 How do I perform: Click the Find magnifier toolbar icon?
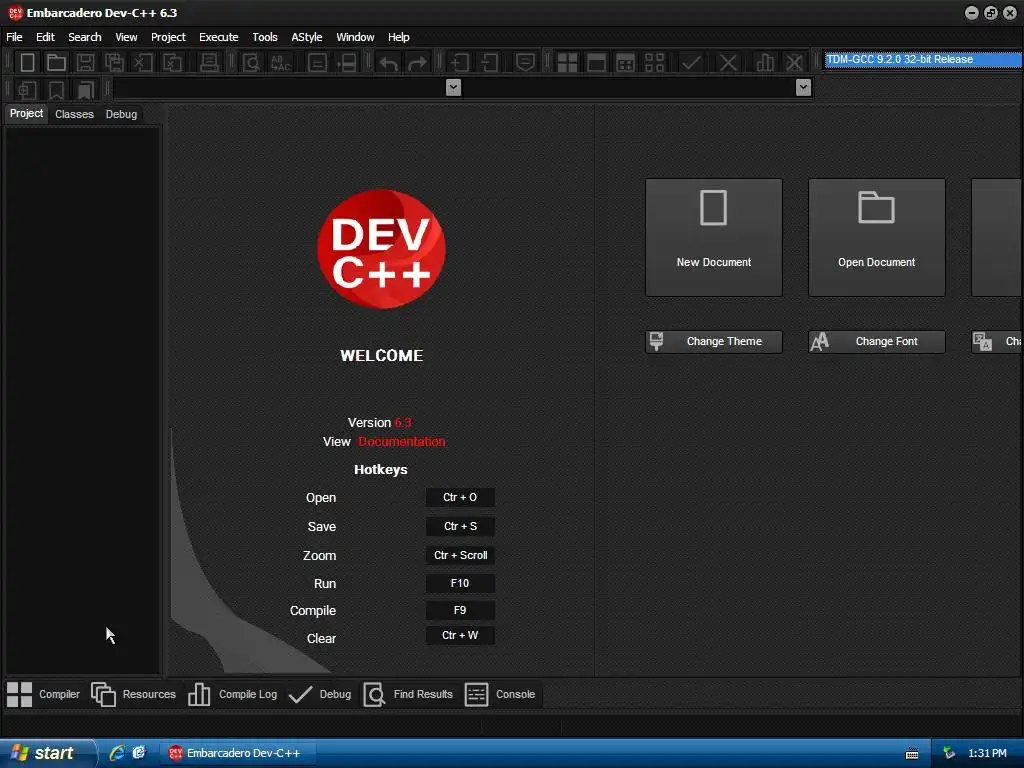click(251, 63)
